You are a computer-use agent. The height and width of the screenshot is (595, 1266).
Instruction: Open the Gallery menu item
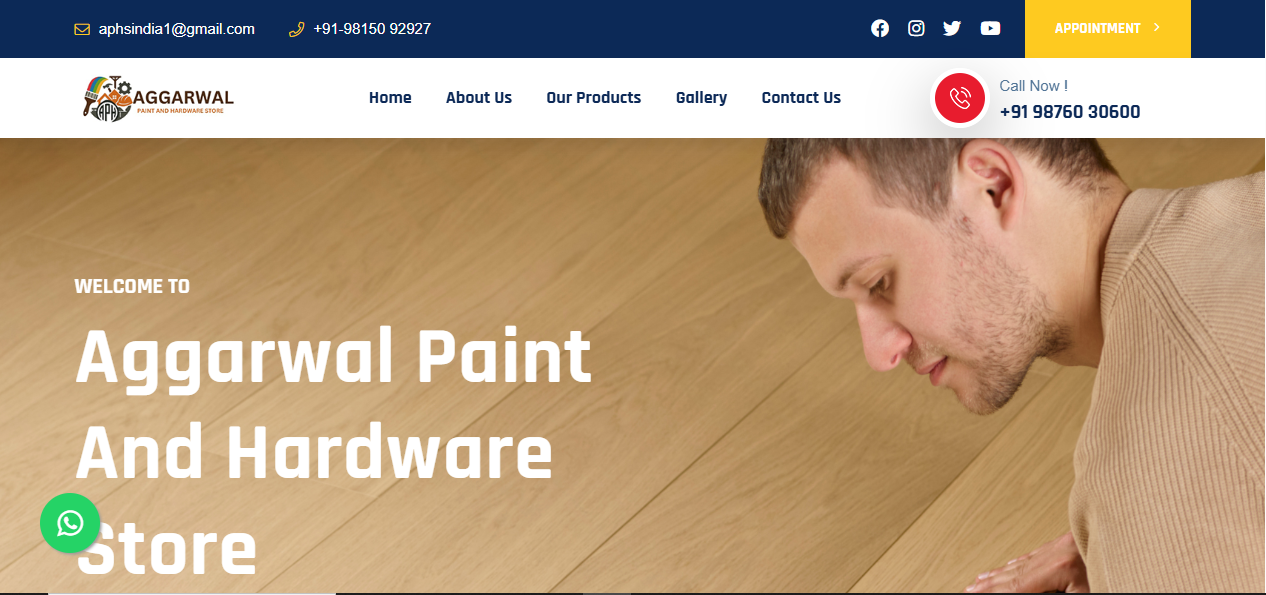point(701,97)
